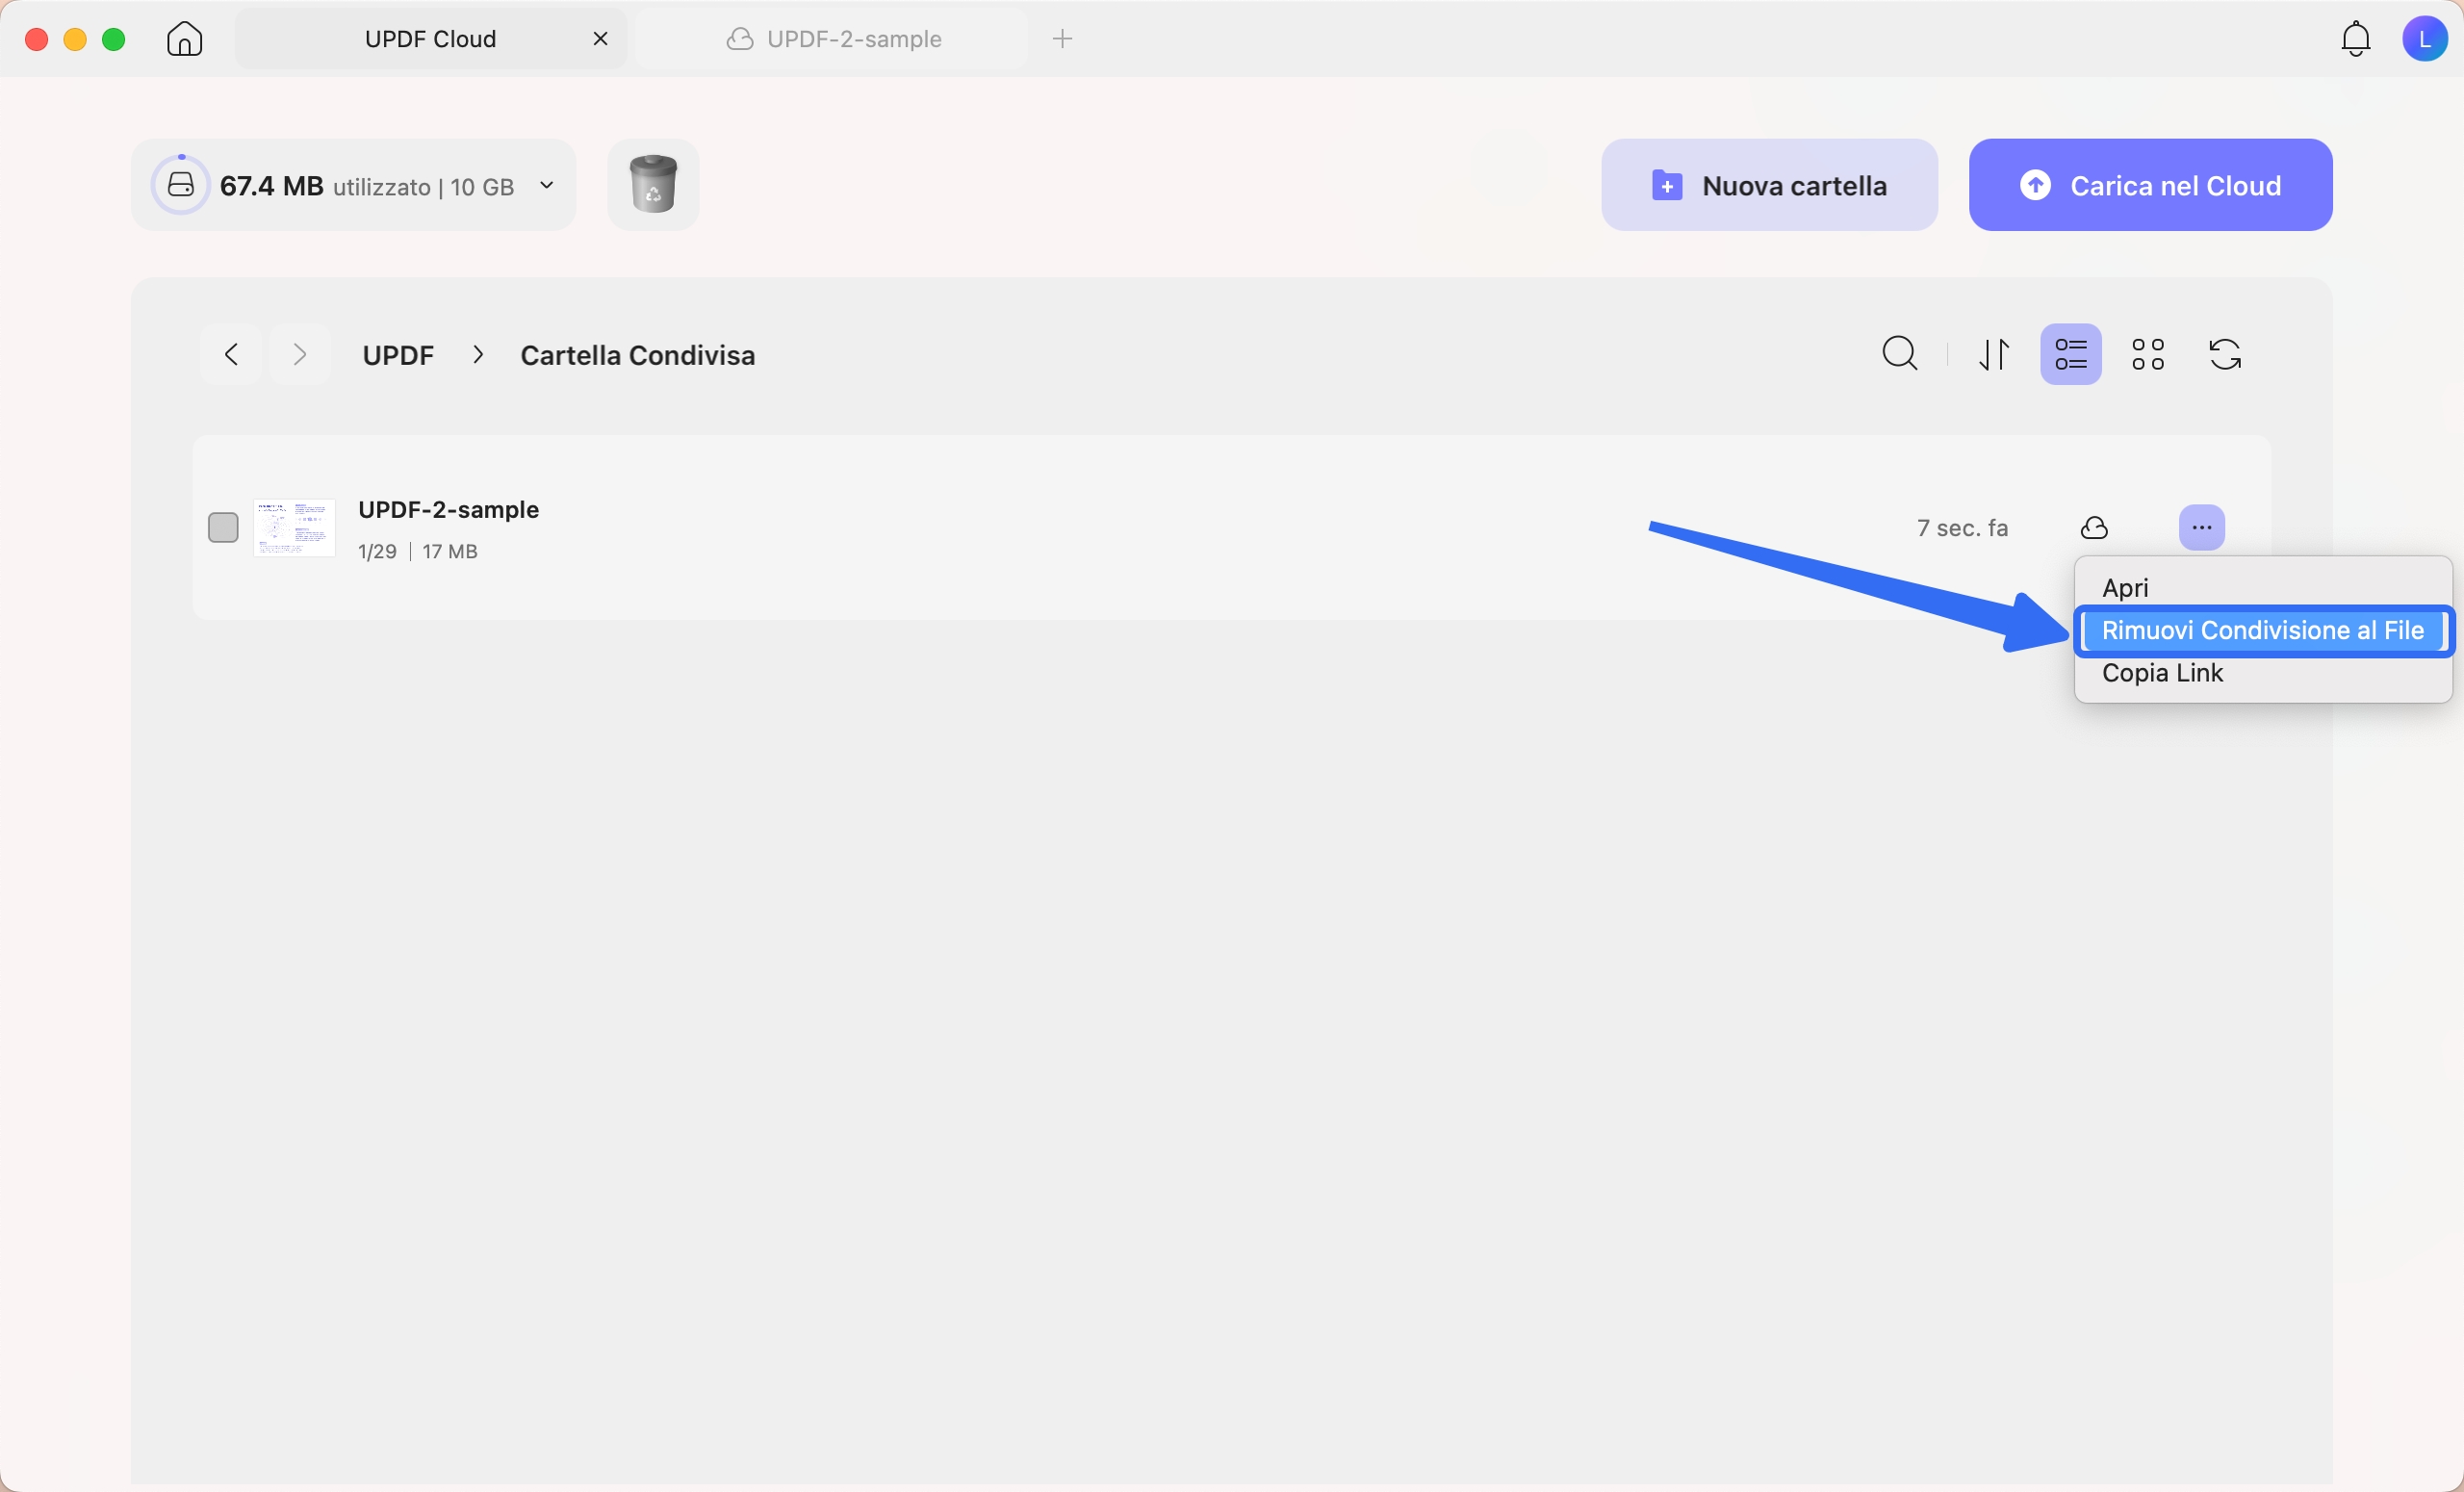This screenshot has width=2464, height=1492.
Task: Close the UPDF Cloud tab
Action: (x=600, y=39)
